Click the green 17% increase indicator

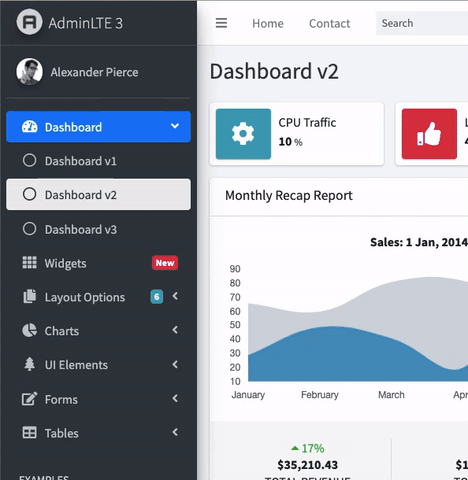pyautogui.click(x=308, y=448)
